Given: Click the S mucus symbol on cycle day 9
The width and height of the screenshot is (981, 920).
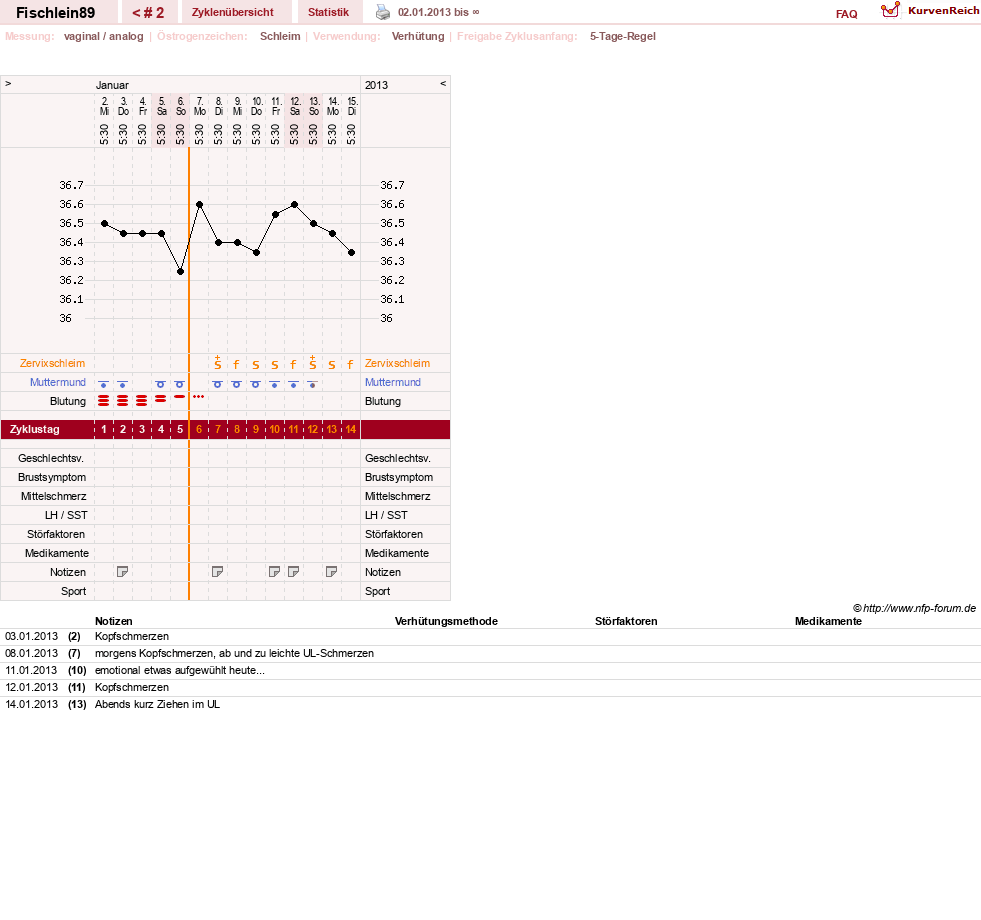Looking at the screenshot, I should coord(256,365).
